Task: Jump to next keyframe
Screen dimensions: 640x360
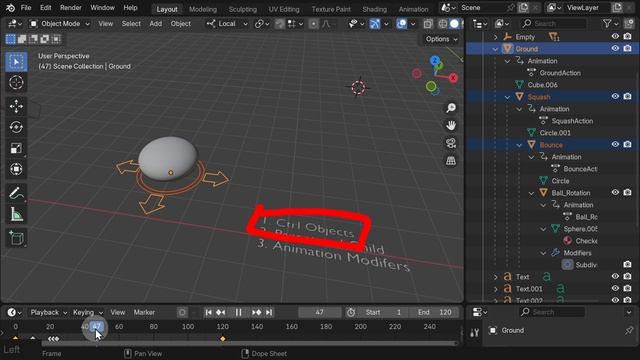Action: coord(256,312)
